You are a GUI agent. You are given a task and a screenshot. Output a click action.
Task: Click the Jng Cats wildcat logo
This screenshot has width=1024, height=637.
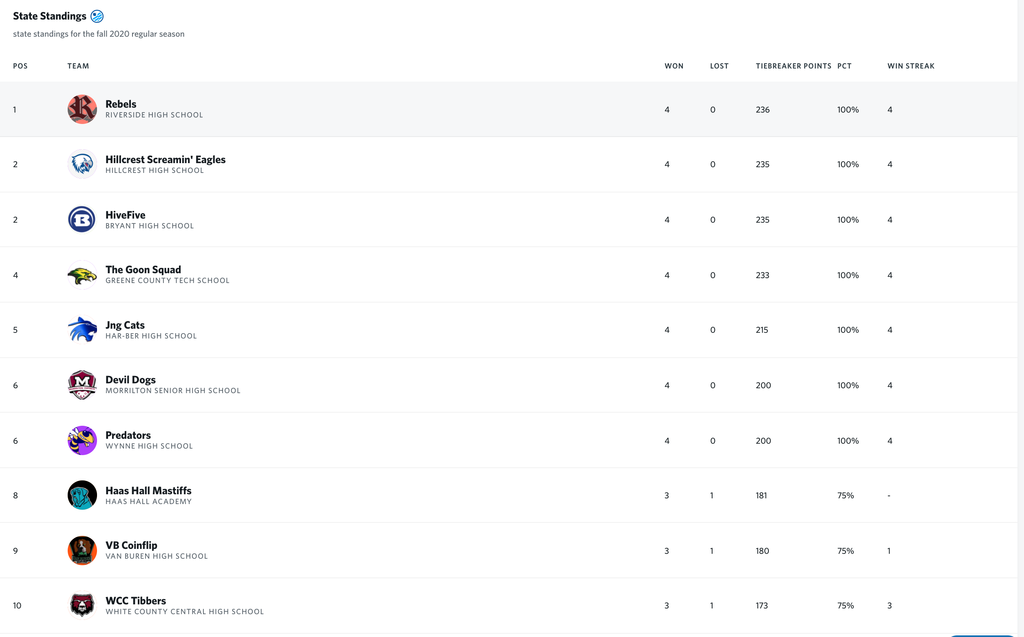coord(82,330)
